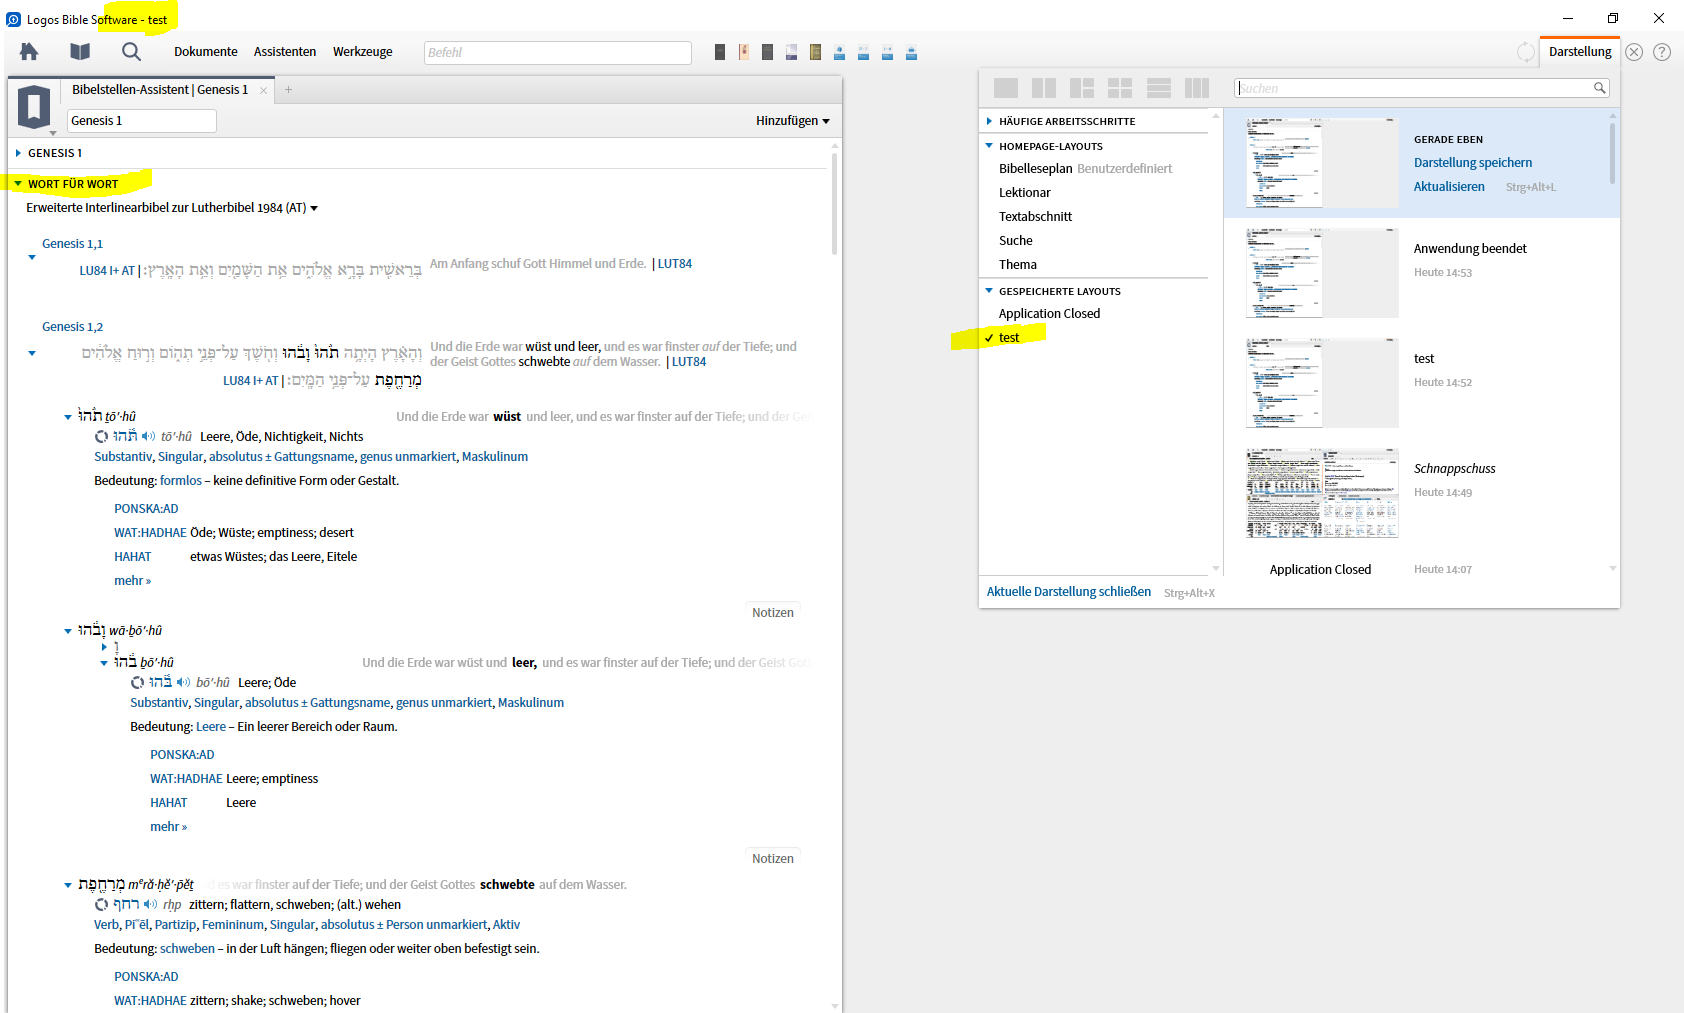Click the layout history list scrollbar
Image resolution: width=1684 pixels, height=1013 pixels.
pos(1612,152)
